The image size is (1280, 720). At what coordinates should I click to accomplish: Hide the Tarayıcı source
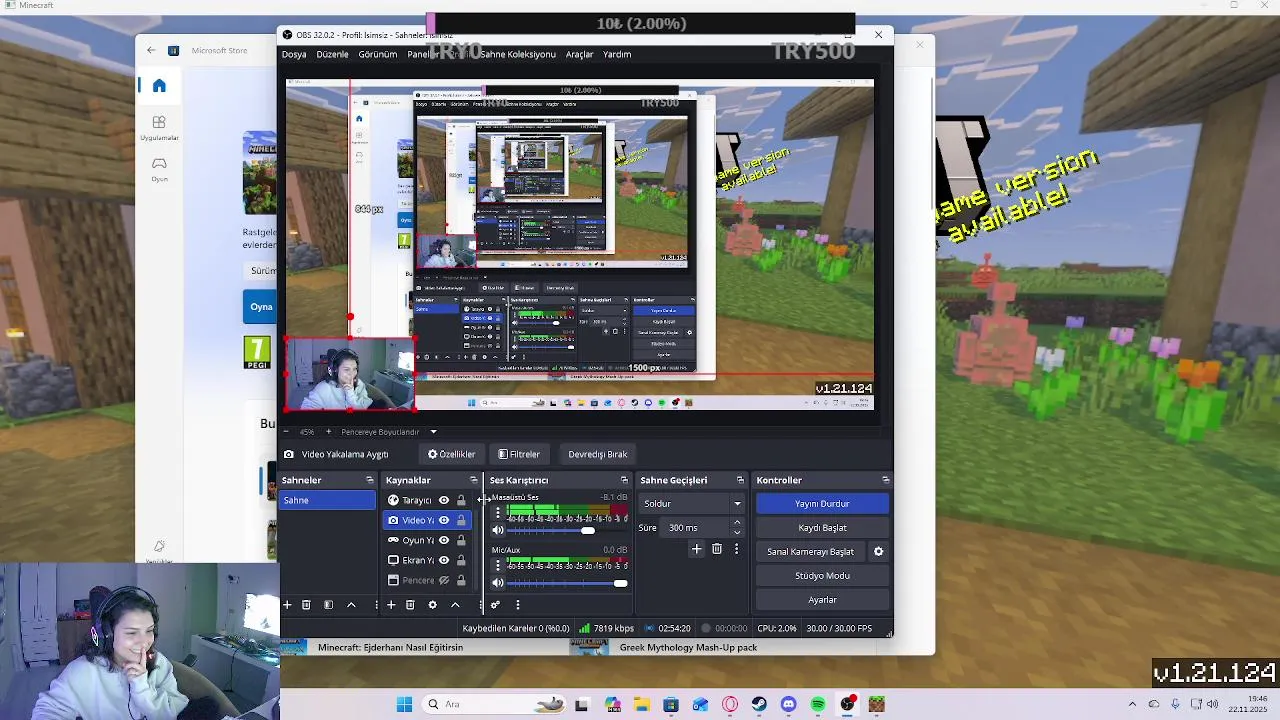[444, 500]
